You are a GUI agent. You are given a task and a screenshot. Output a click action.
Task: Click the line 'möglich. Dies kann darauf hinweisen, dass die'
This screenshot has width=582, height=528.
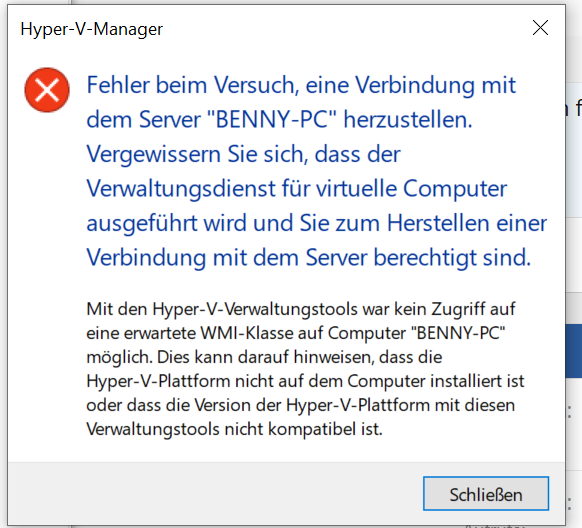pyautogui.click(x=264, y=357)
